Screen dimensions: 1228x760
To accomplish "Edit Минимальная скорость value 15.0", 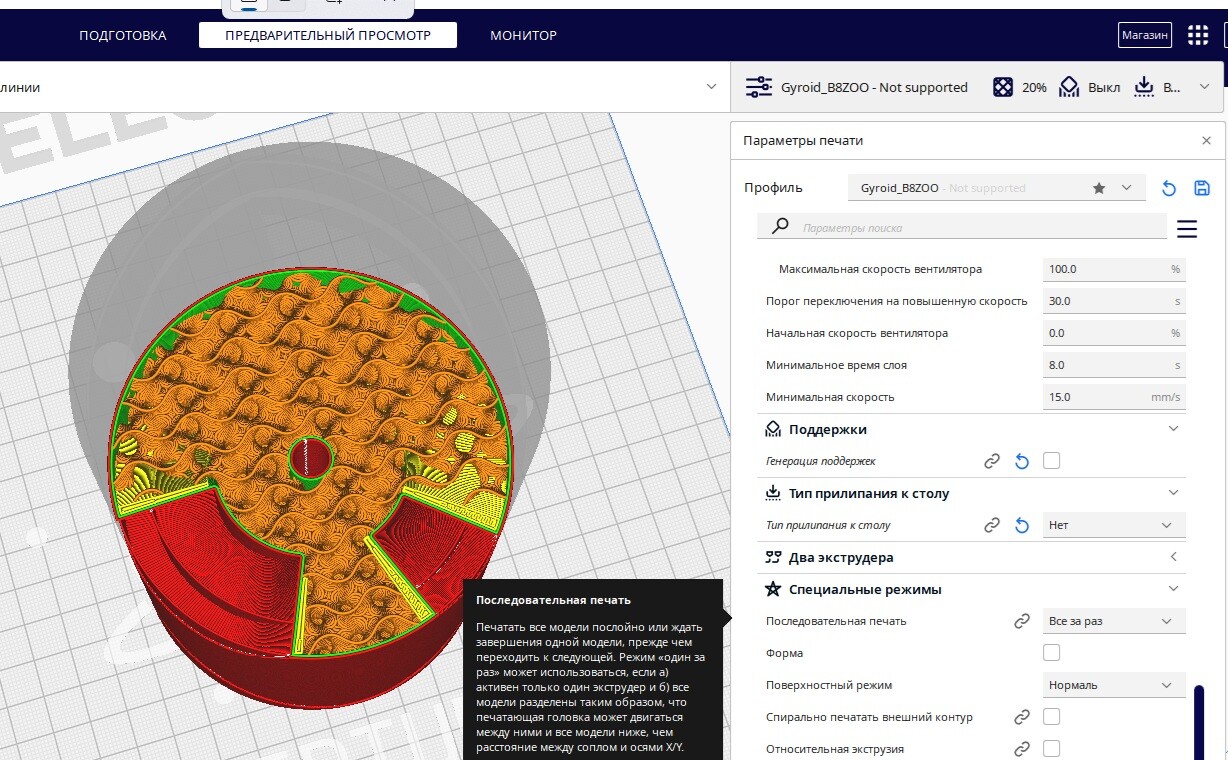I will (x=1114, y=397).
